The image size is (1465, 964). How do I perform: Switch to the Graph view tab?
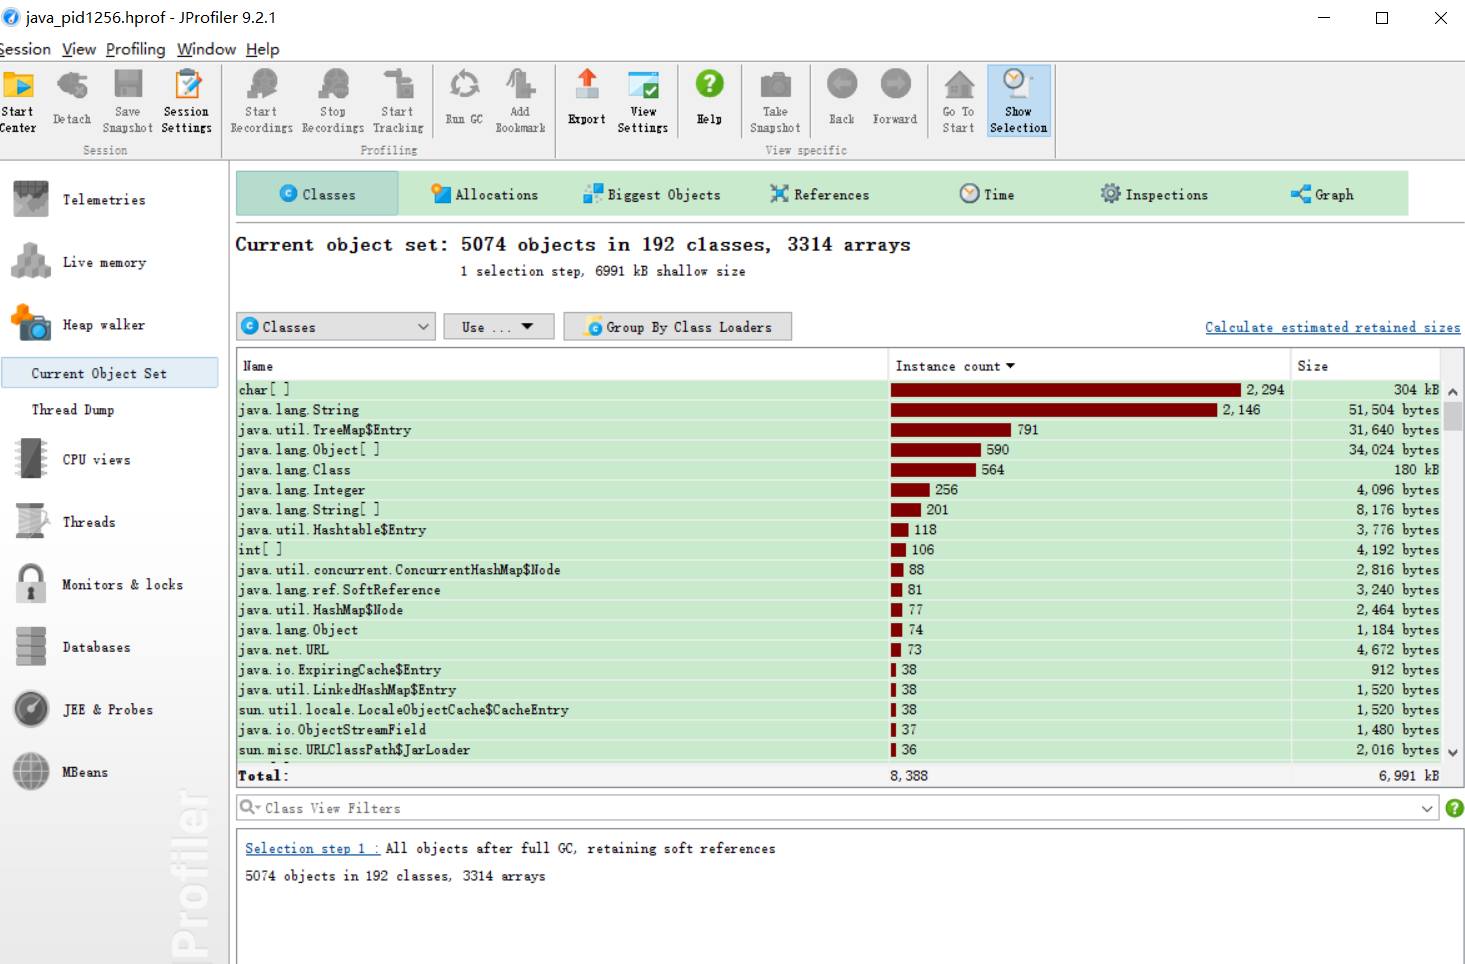1322,194
